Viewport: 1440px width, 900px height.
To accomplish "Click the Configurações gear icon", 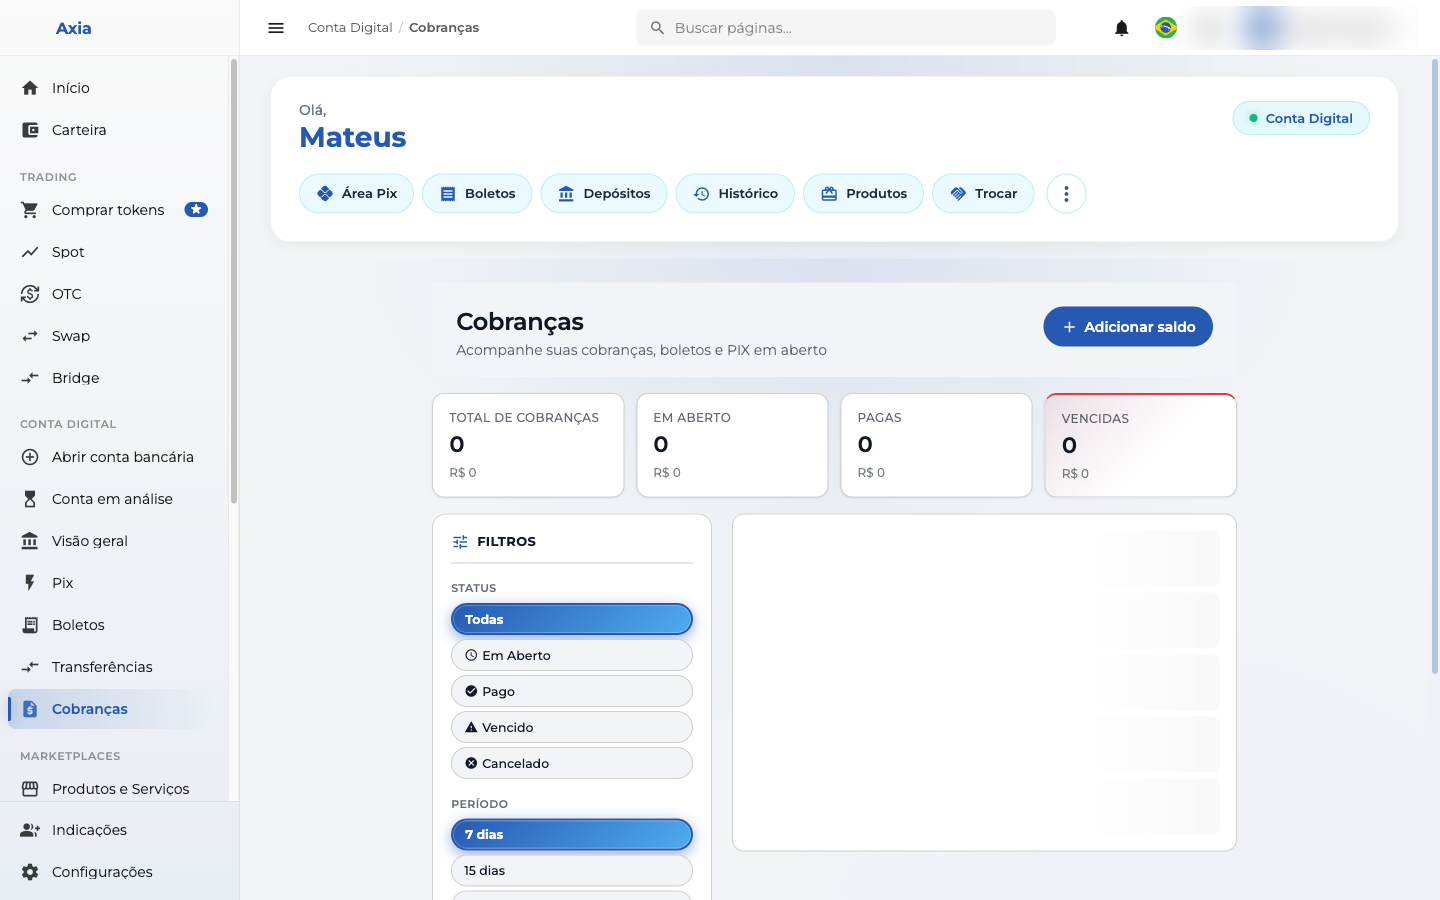I will point(30,872).
